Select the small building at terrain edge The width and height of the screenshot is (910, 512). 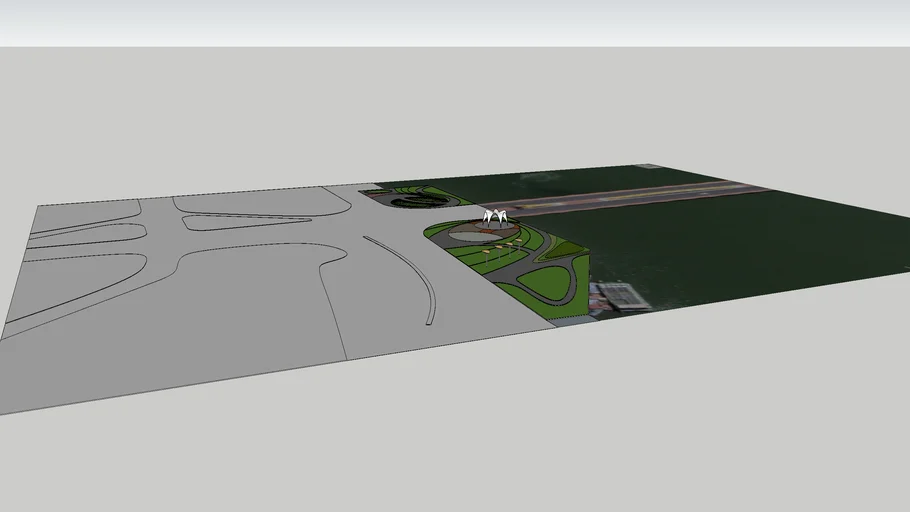tap(618, 296)
